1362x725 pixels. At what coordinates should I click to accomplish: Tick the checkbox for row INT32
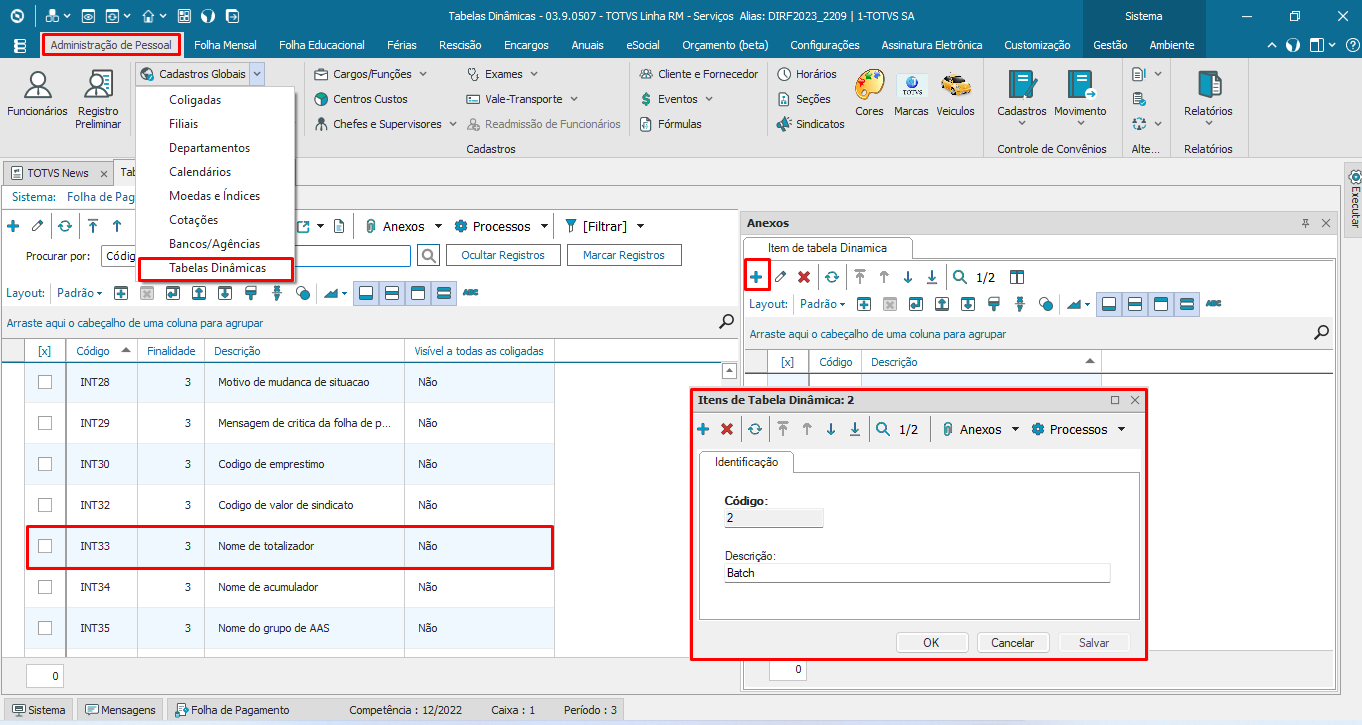[45, 505]
